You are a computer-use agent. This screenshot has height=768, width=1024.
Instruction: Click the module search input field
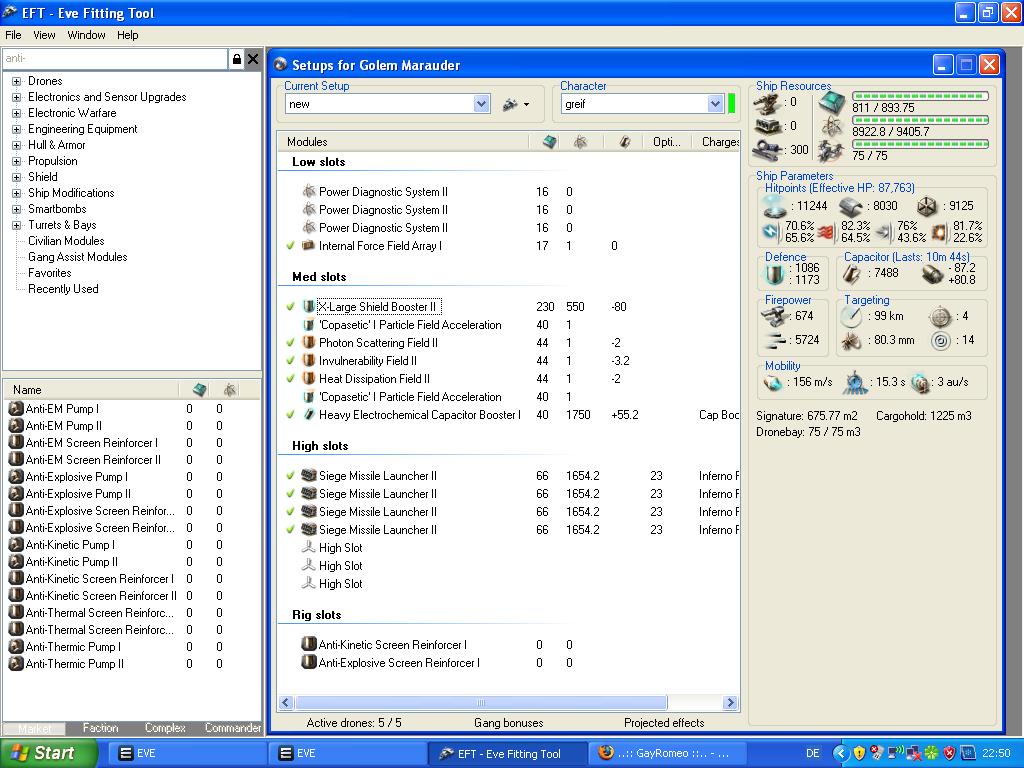[x=115, y=59]
